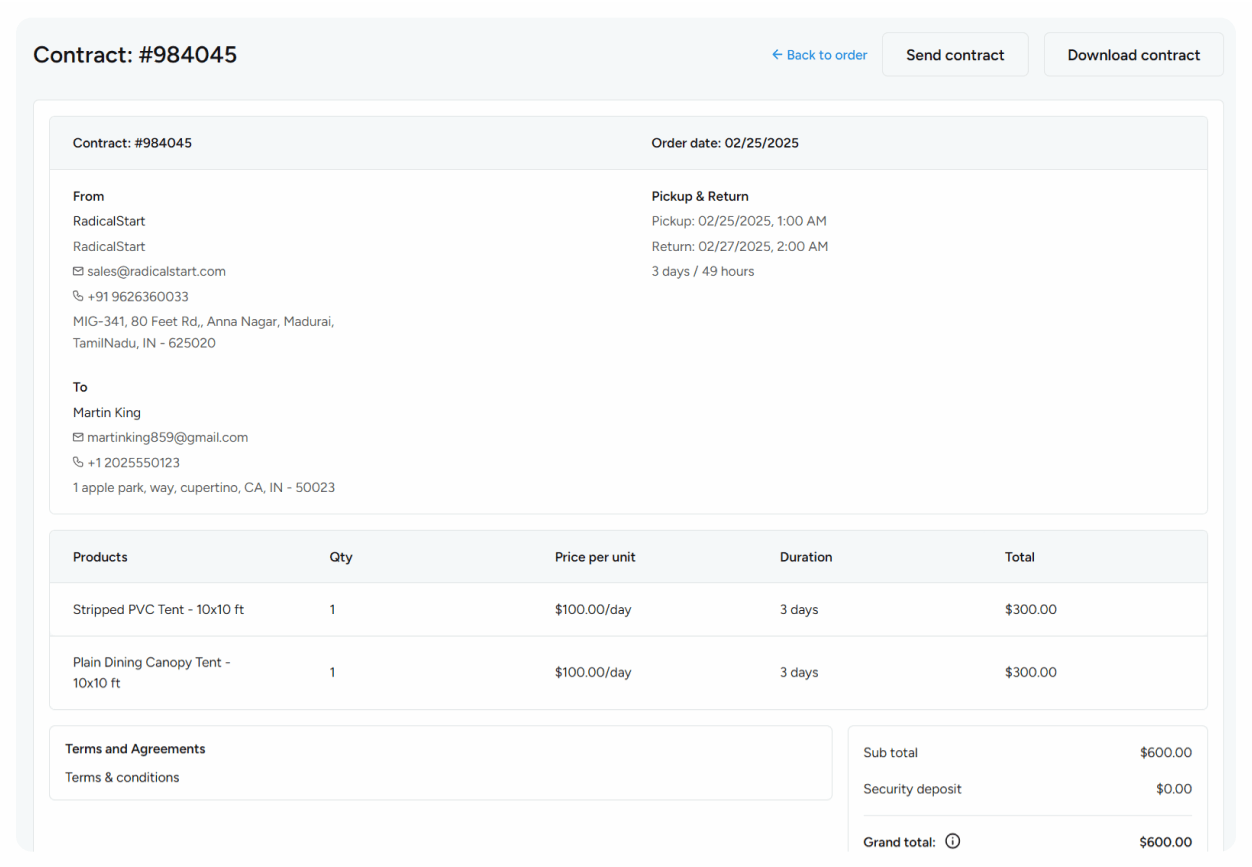
Task: Click the Contract: #984045 page heading
Action: point(135,55)
